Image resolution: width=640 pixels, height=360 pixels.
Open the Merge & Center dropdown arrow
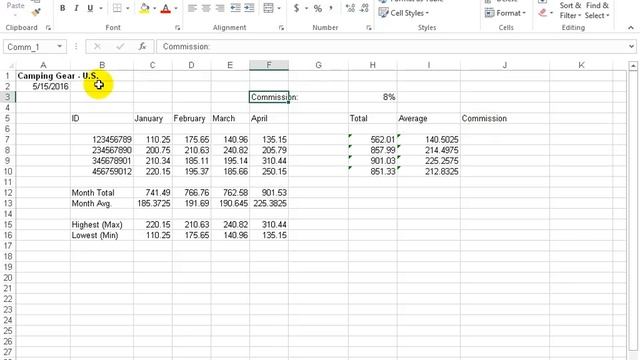(279, 8)
